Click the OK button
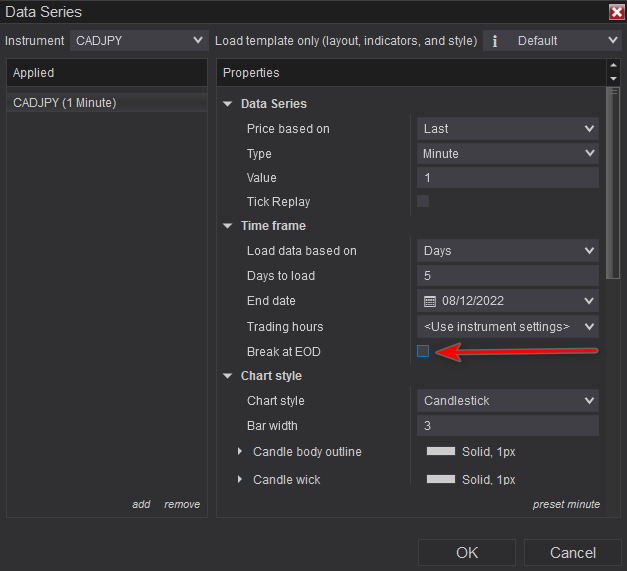This screenshot has width=627, height=571. (x=467, y=553)
